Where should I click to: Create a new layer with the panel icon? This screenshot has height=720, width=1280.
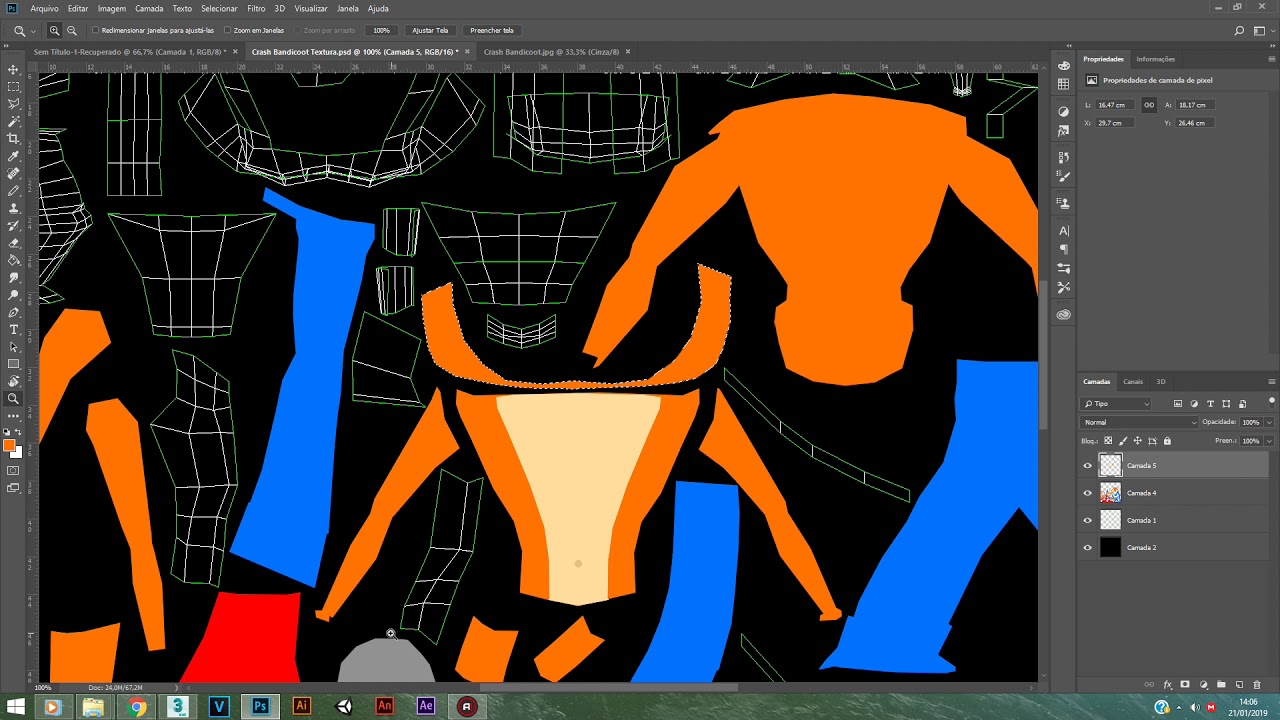tap(1239, 685)
